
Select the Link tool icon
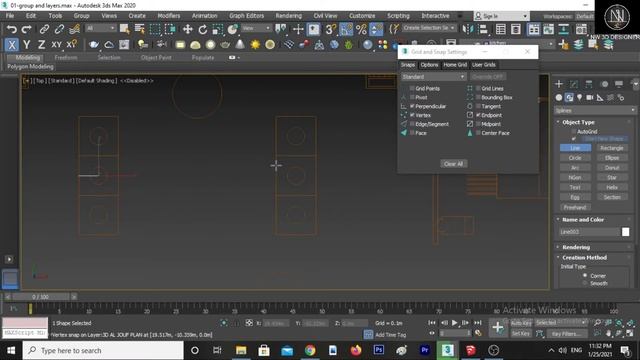coord(44,29)
